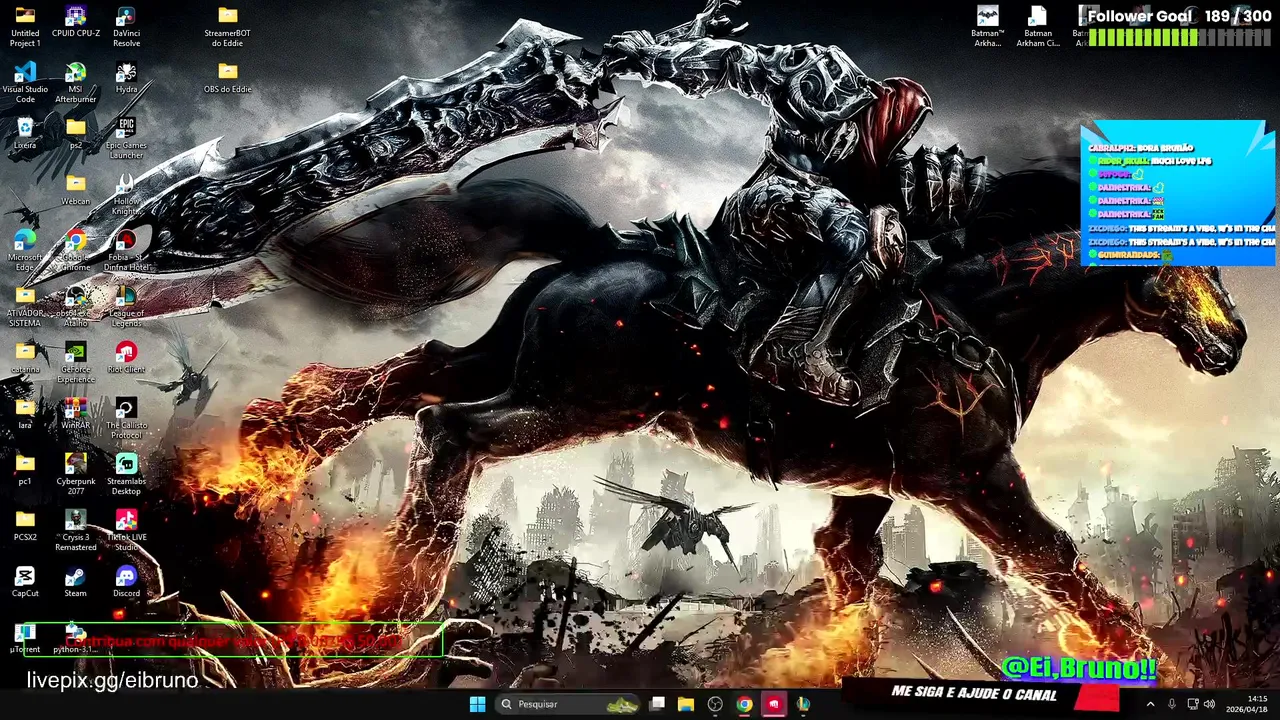Open the Lixeira recycle bin
1280x720 pixels.
25,134
